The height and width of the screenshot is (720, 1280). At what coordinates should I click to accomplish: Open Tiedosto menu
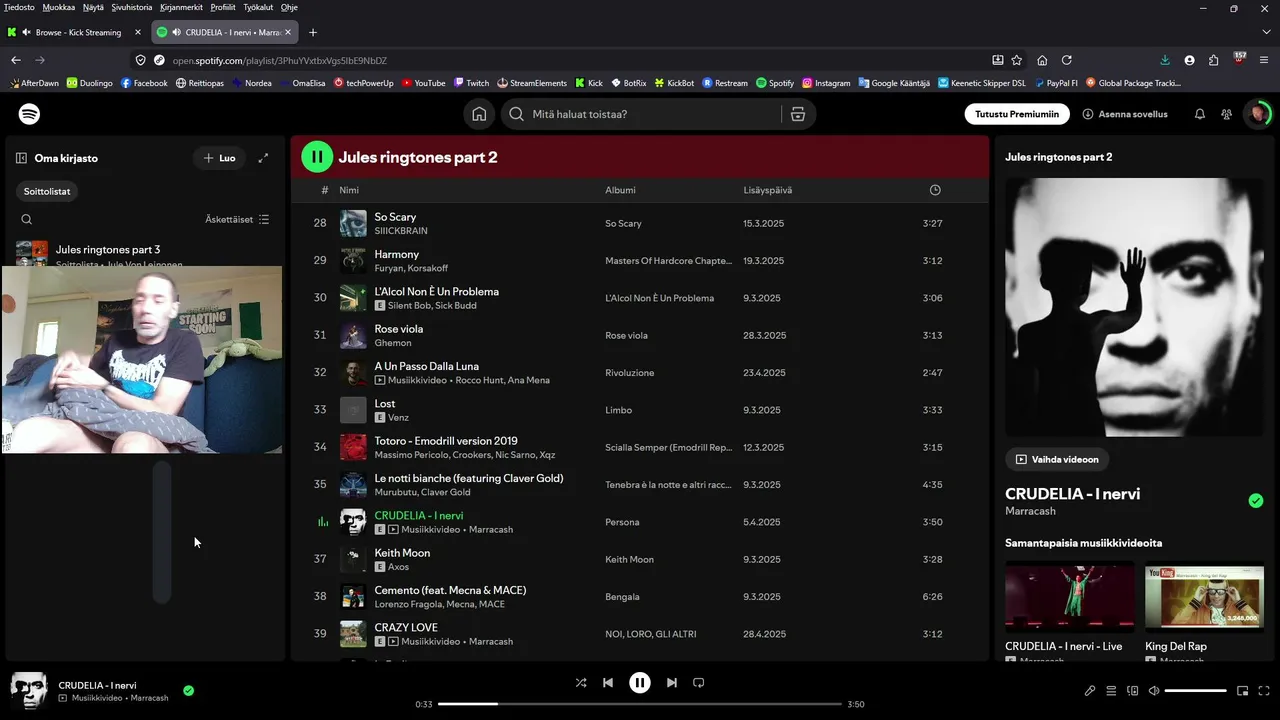click(19, 7)
